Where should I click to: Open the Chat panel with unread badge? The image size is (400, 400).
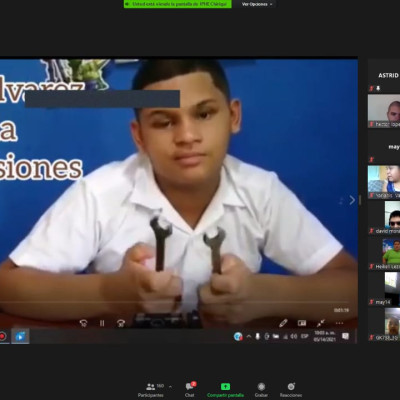190,390
